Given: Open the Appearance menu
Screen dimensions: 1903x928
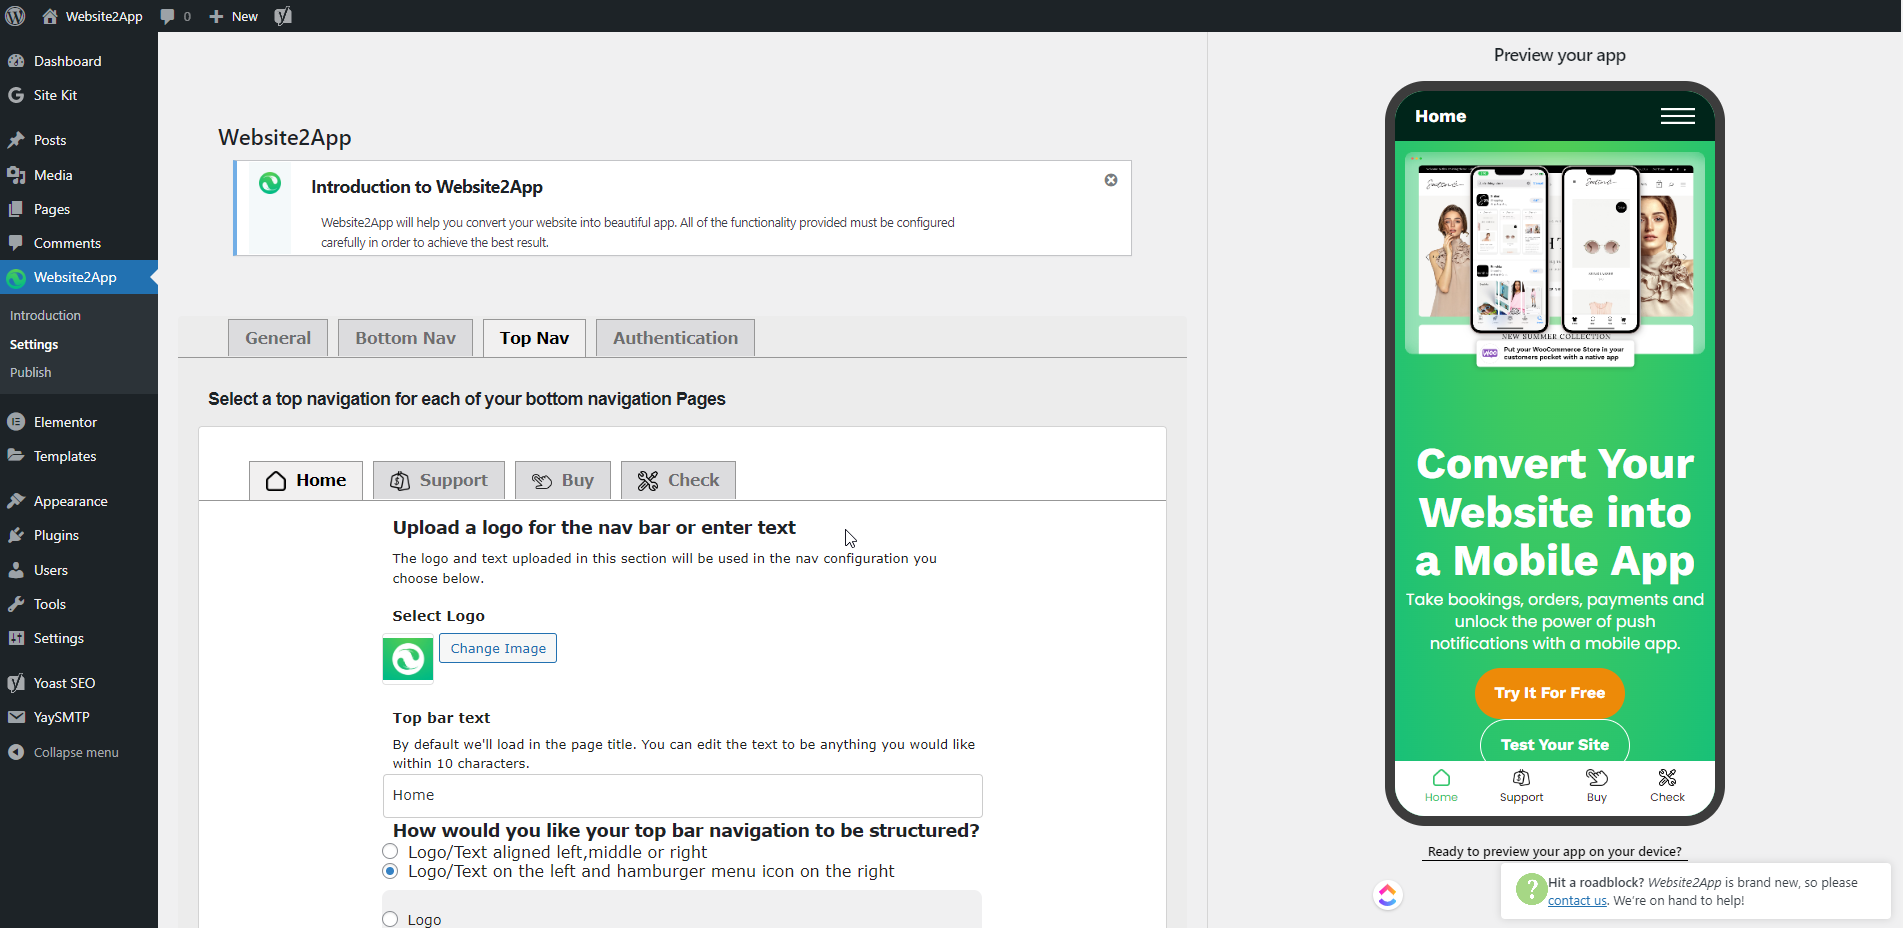Looking at the screenshot, I should [79, 501].
